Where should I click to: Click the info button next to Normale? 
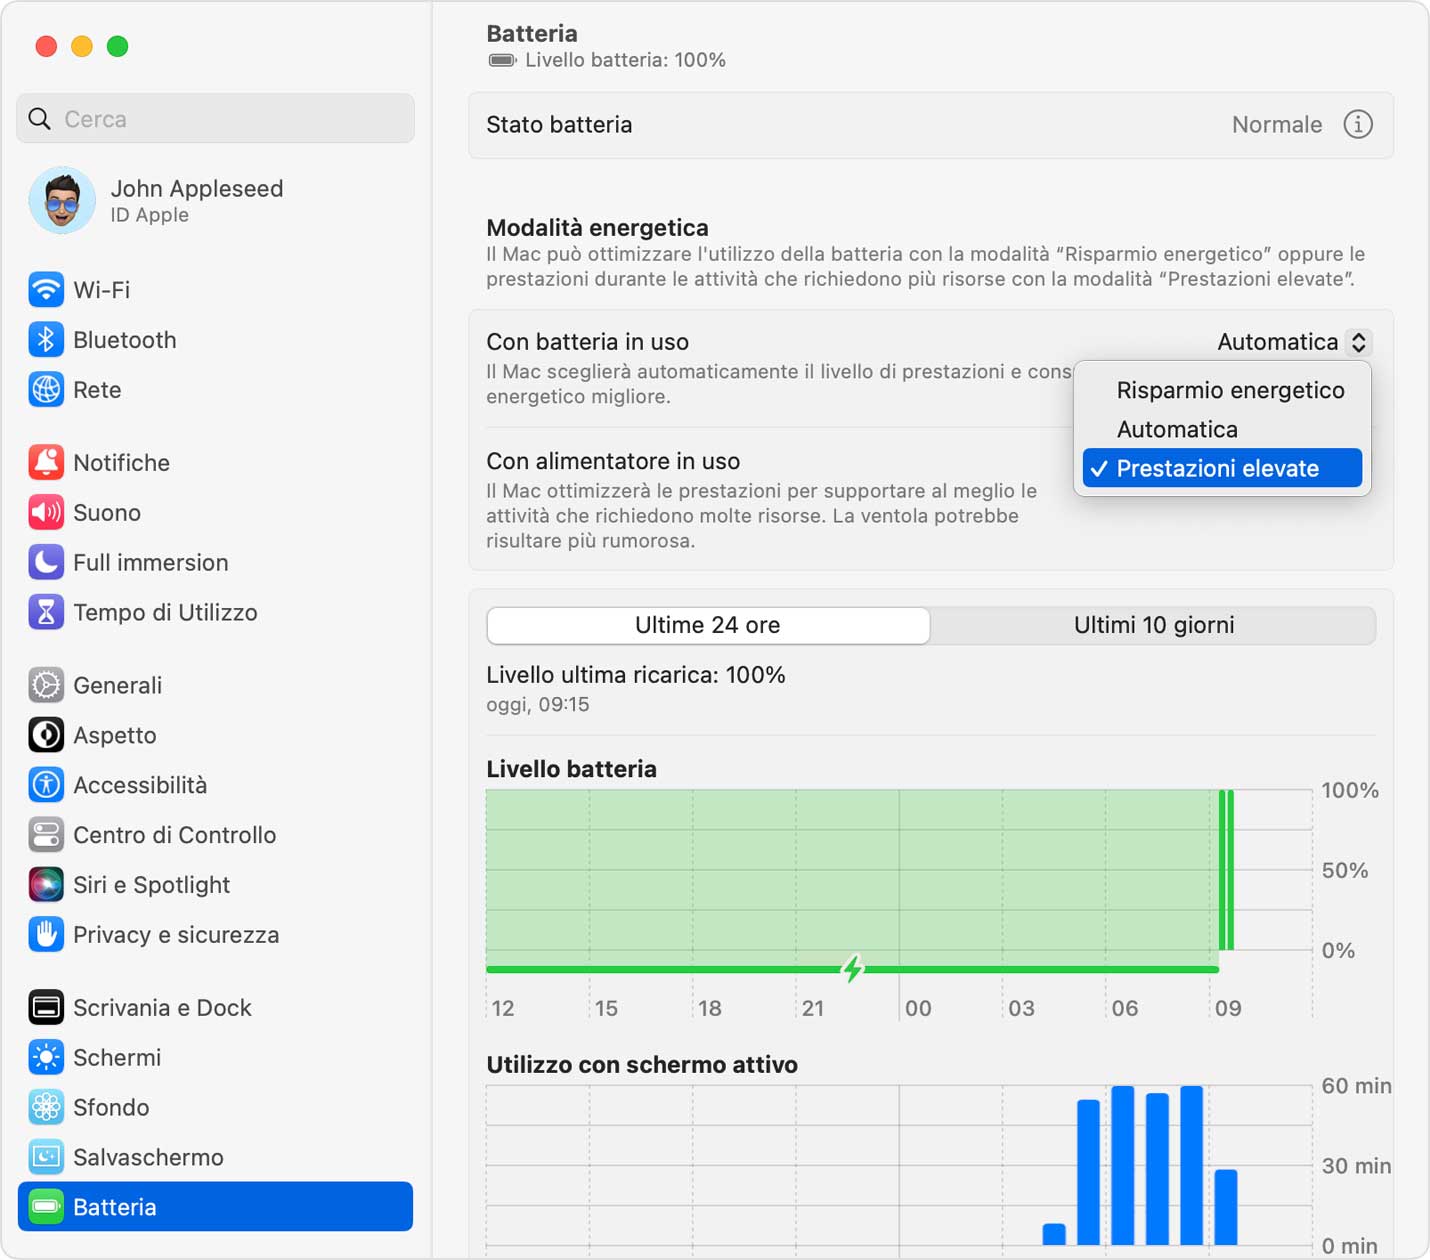click(x=1358, y=125)
